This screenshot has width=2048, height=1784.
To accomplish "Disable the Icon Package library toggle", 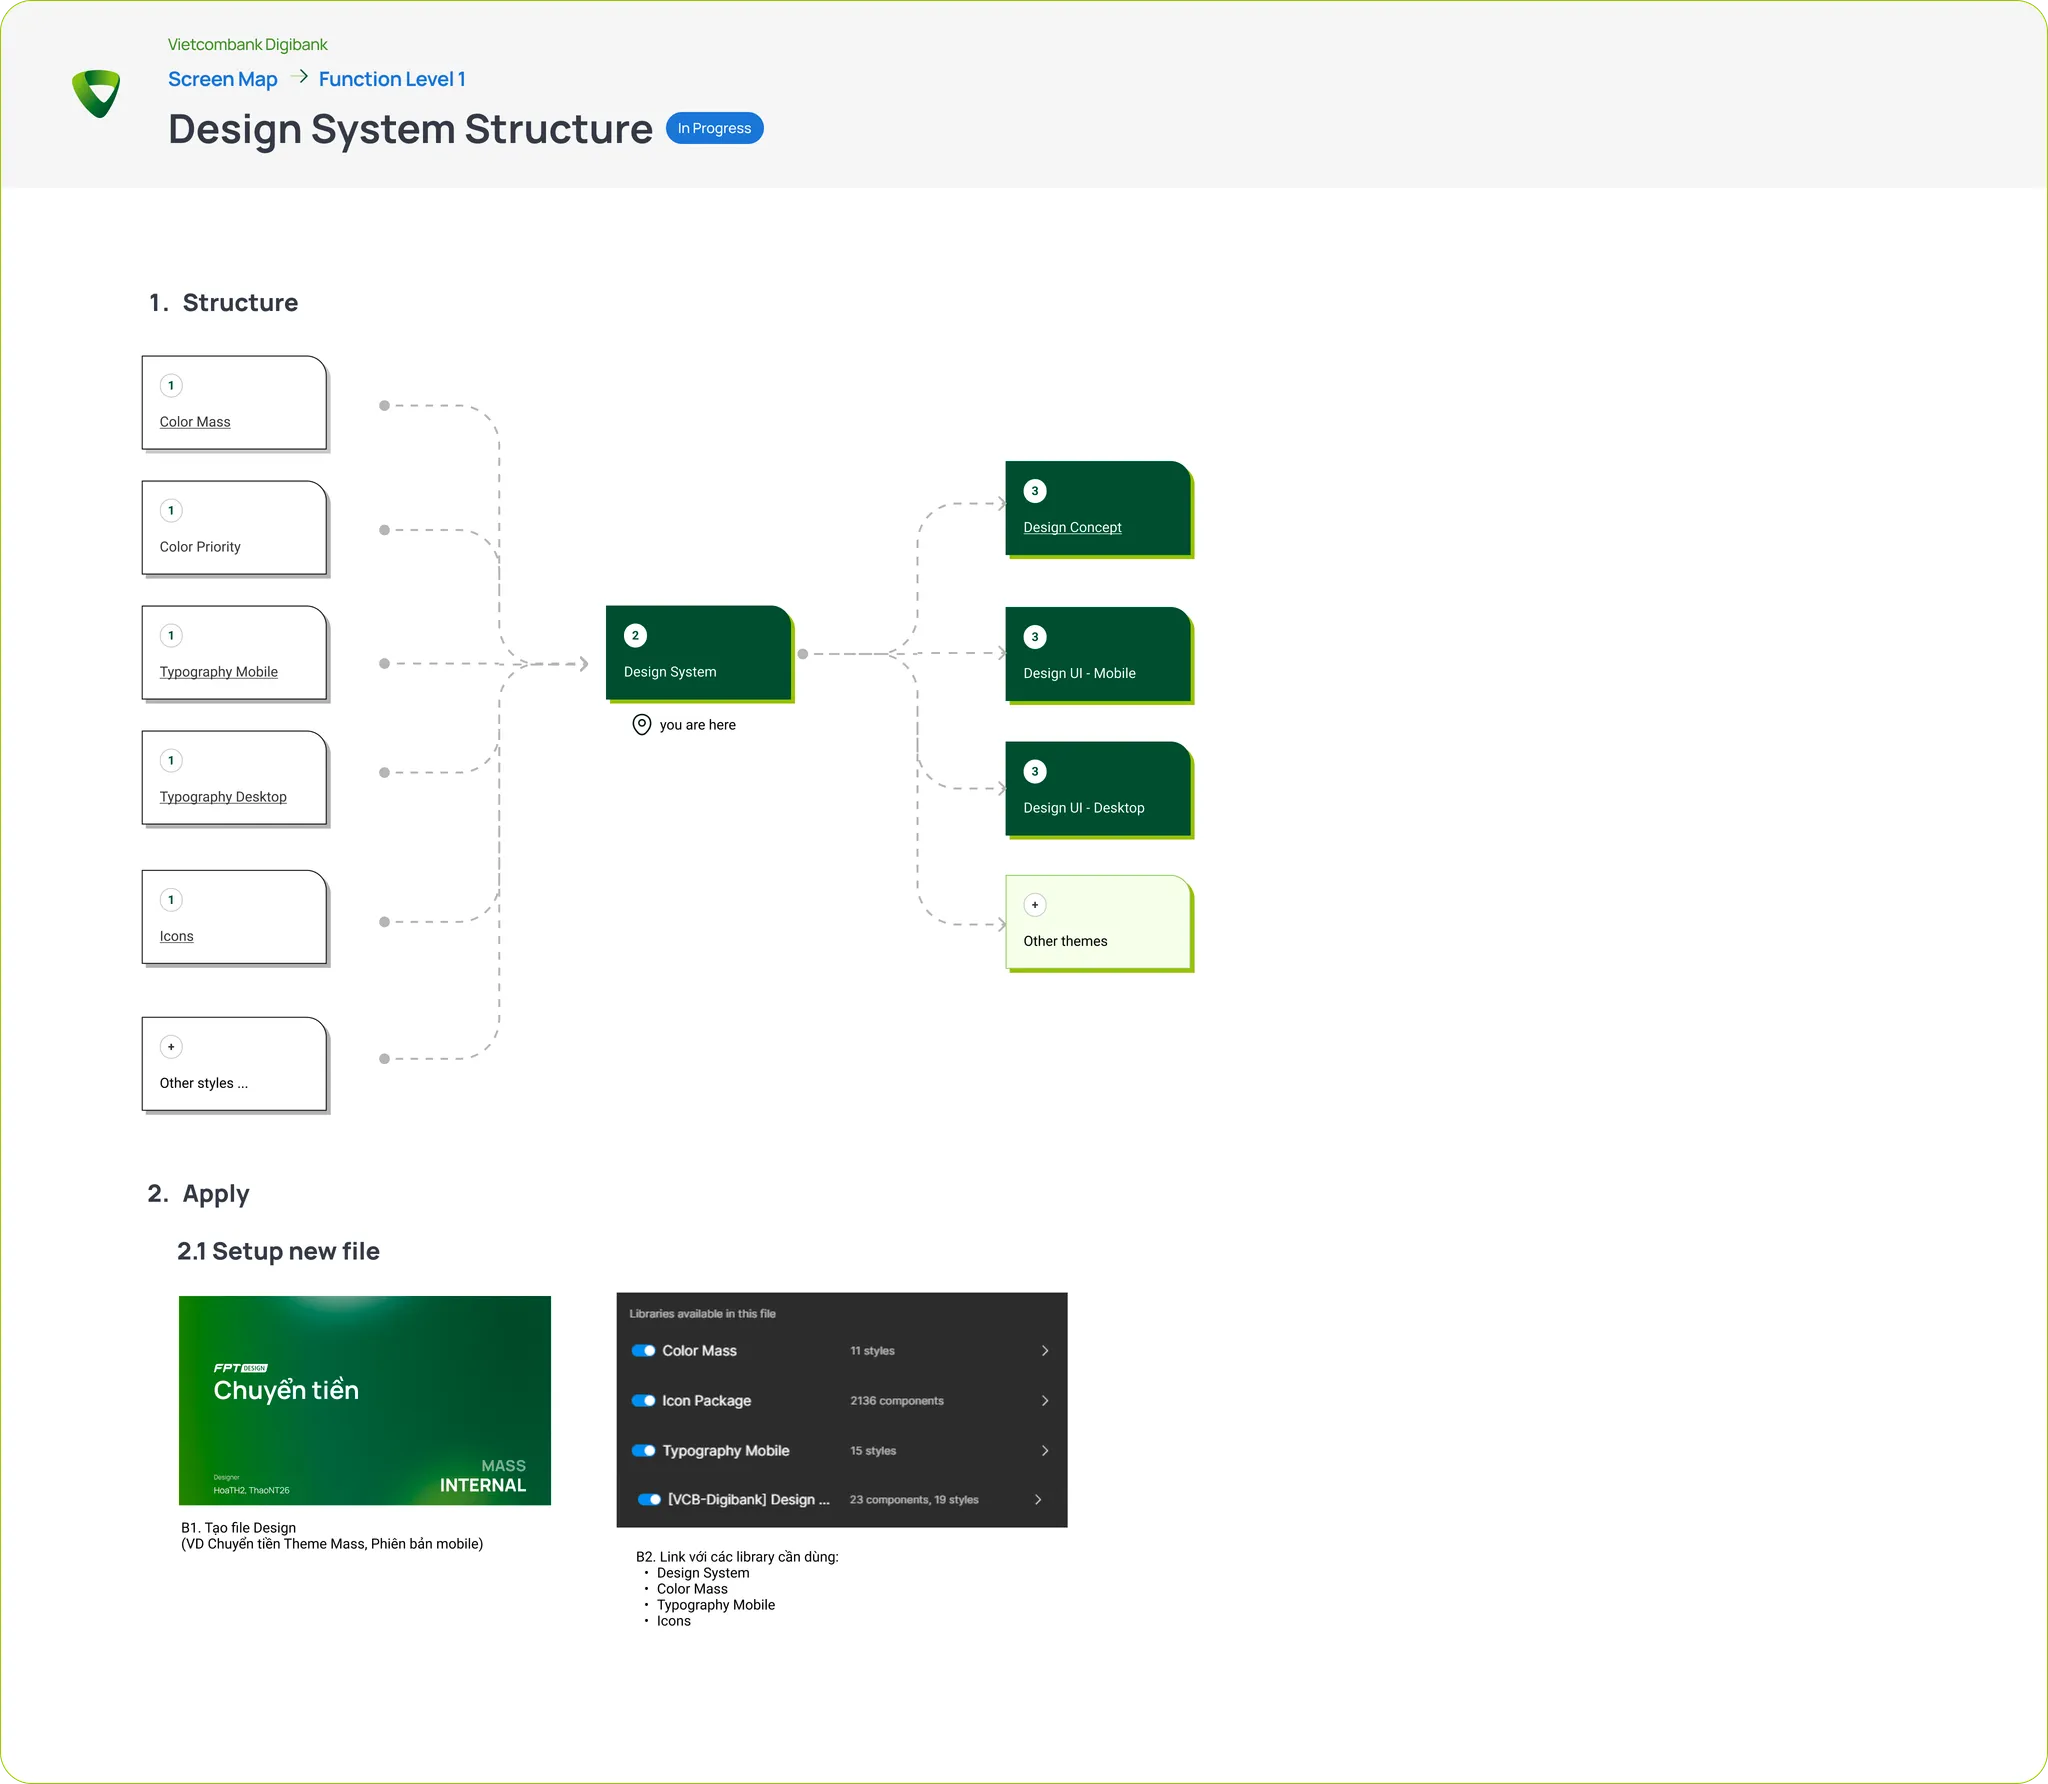I will click(644, 1401).
